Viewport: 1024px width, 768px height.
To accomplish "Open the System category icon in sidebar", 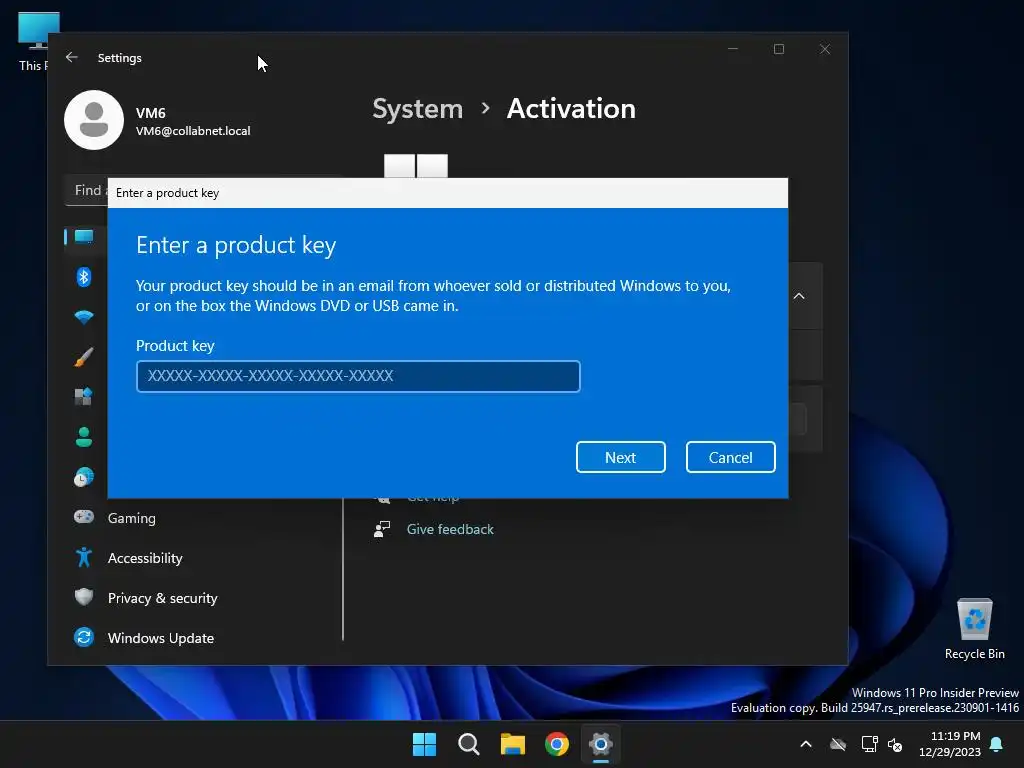I will [x=84, y=236].
